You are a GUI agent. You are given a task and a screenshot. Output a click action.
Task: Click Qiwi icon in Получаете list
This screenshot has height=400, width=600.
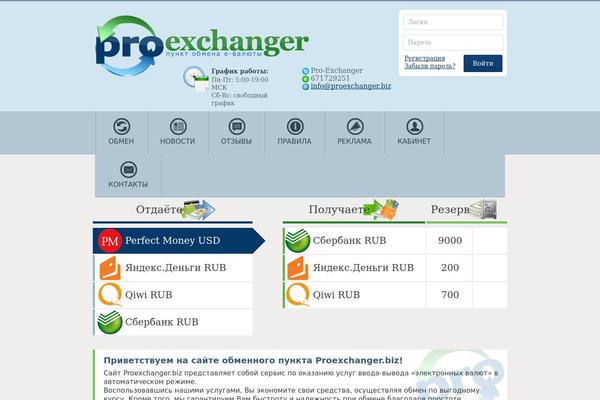[x=297, y=295]
